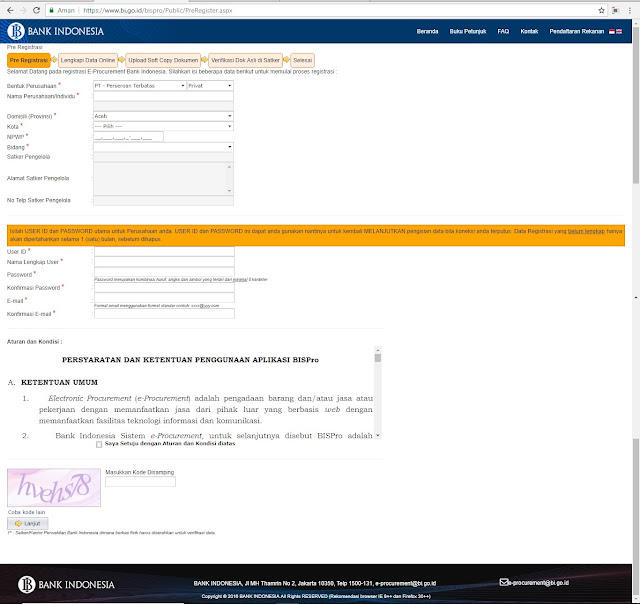Click the Coba kode lain link
This screenshot has height=604, width=640.
(x=27, y=512)
